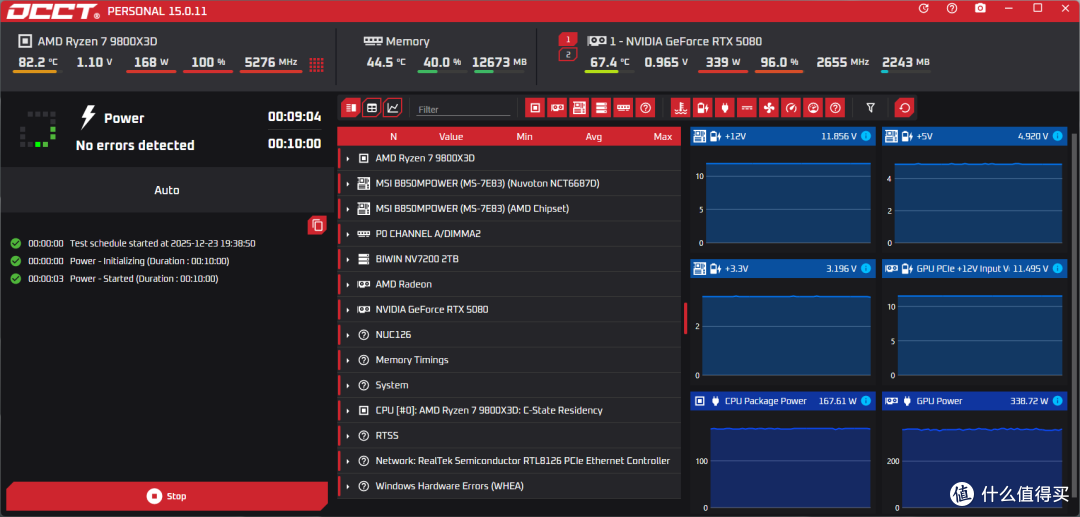The height and width of the screenshot is (517, 1080).
Task: Open the help icon in title bar
Action: 952,8
